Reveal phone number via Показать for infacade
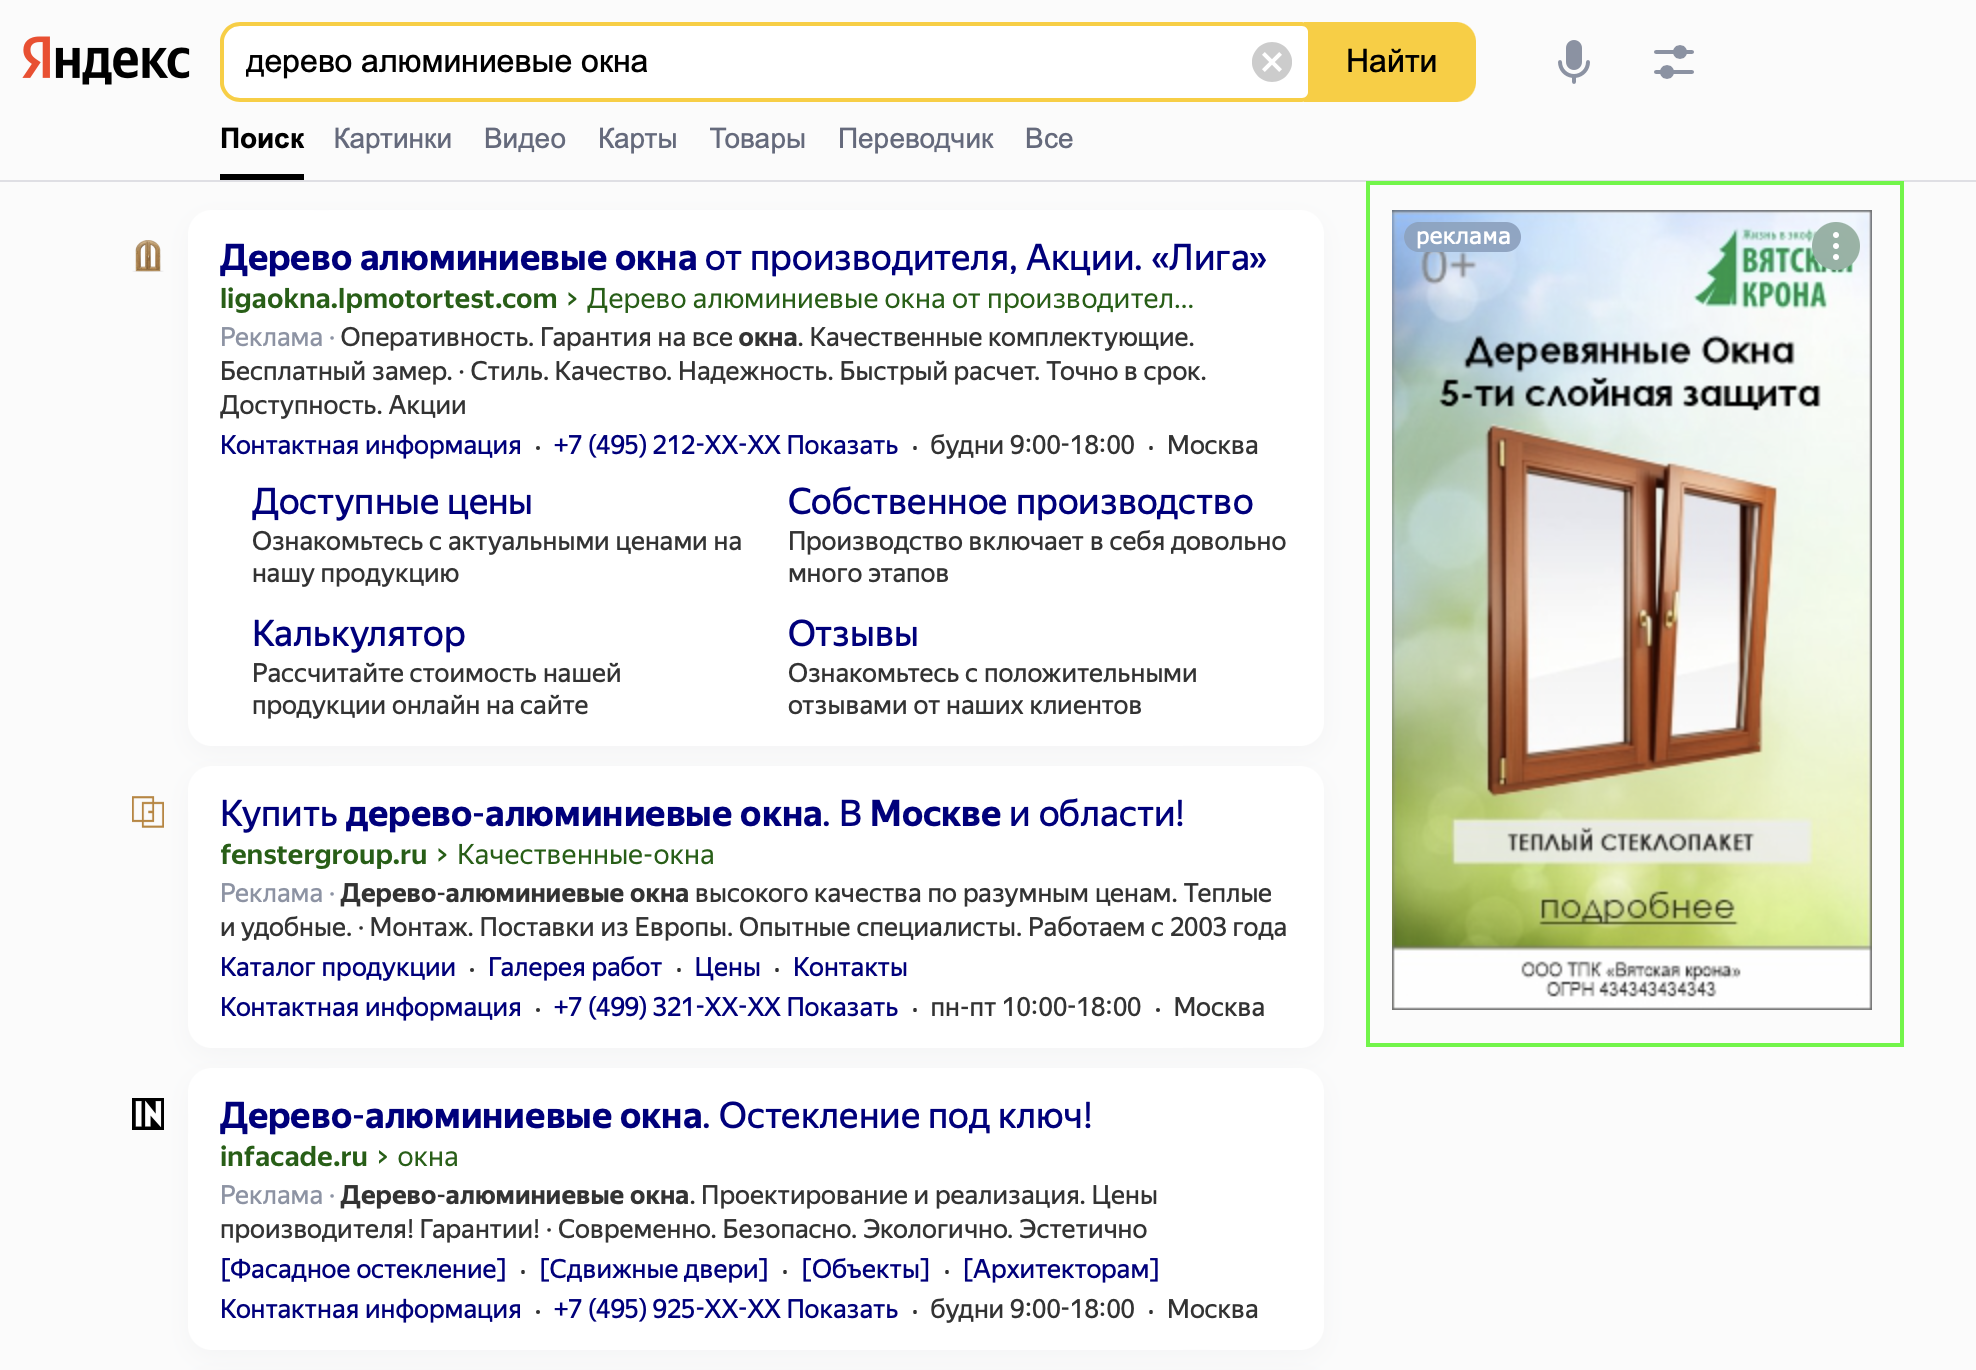This screenshot has width=1976, height=1370. point(841,1307)
